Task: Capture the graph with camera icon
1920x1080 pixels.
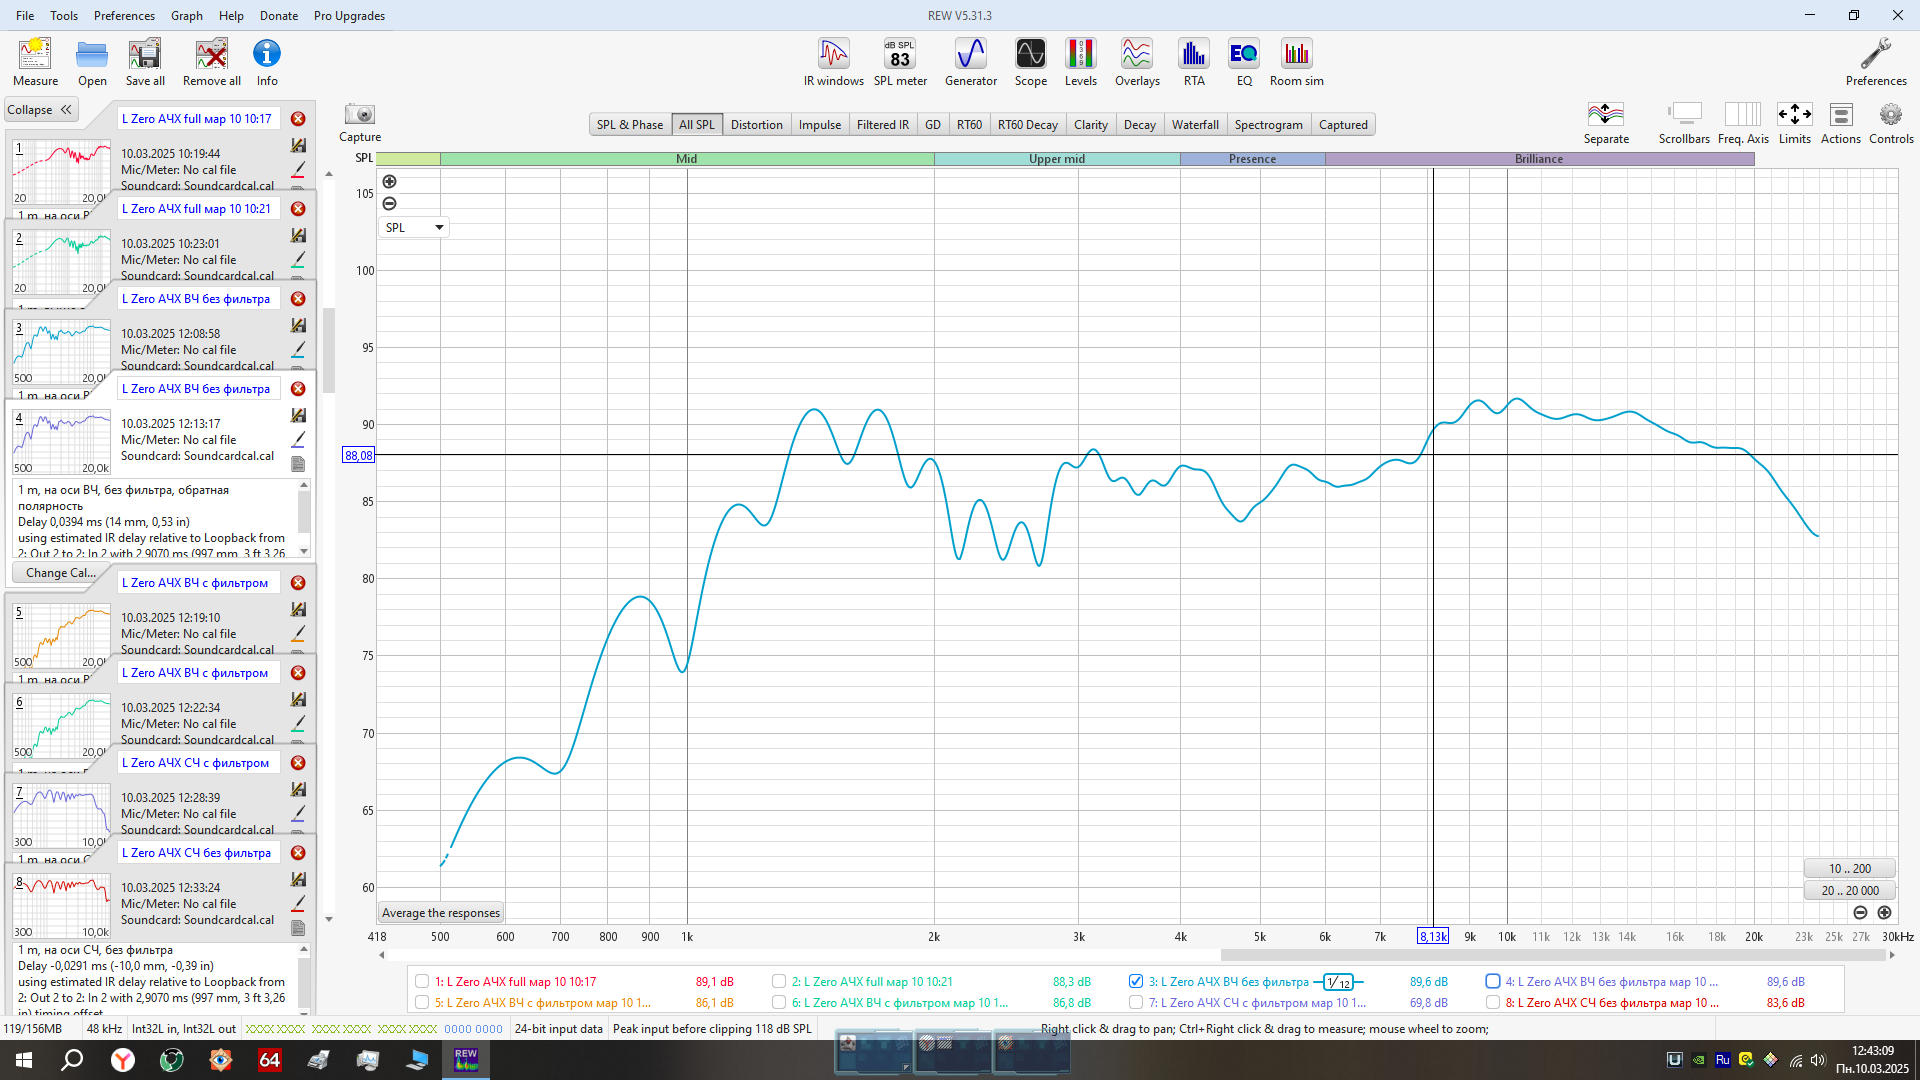Action: (360, 122)
